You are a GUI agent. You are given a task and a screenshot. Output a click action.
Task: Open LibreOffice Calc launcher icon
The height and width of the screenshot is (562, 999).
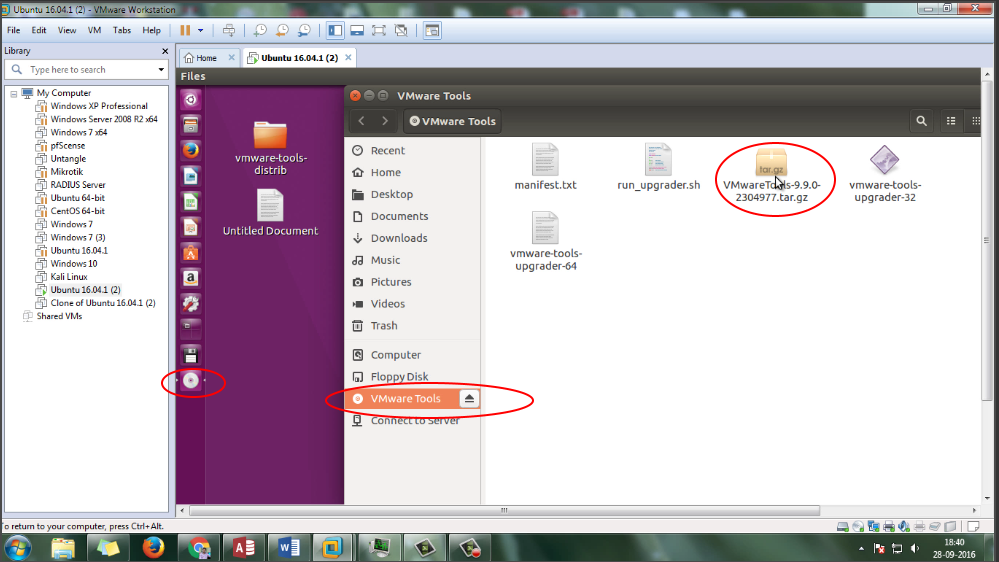point(190,201)
